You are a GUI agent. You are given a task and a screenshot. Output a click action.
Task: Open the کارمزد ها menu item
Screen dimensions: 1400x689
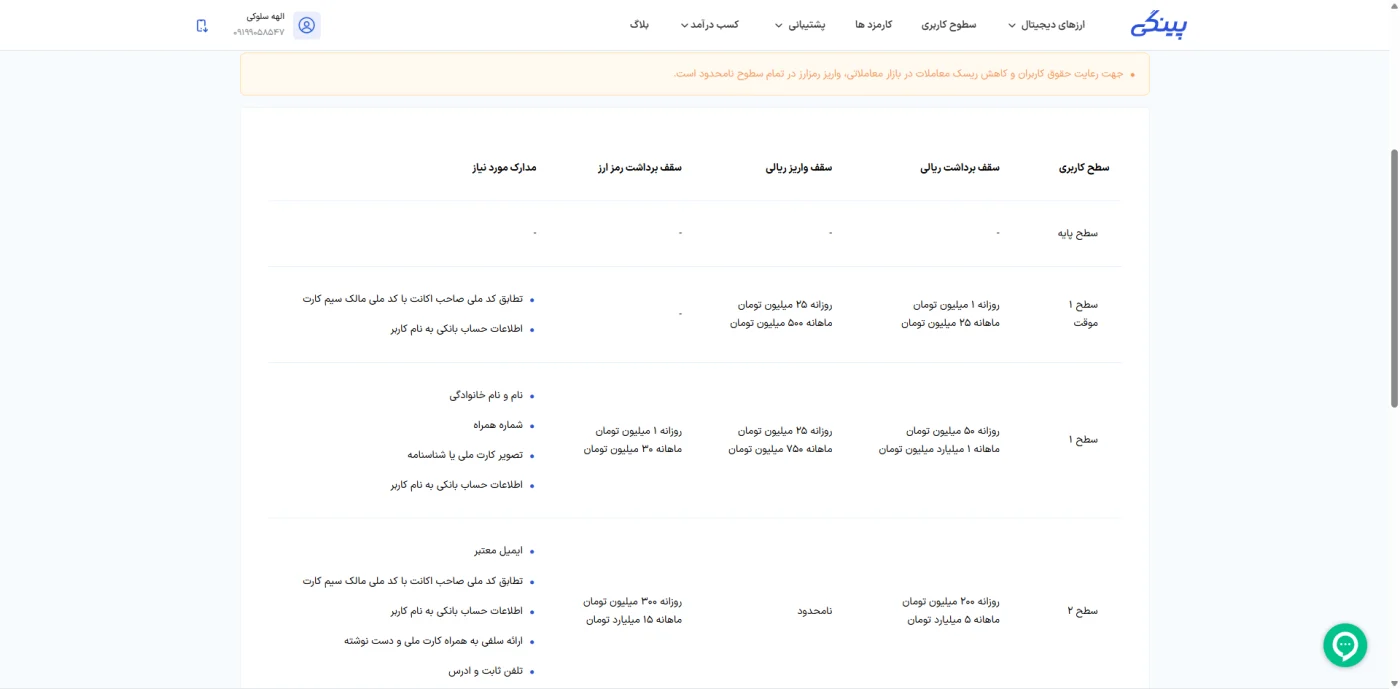[873, 25]
